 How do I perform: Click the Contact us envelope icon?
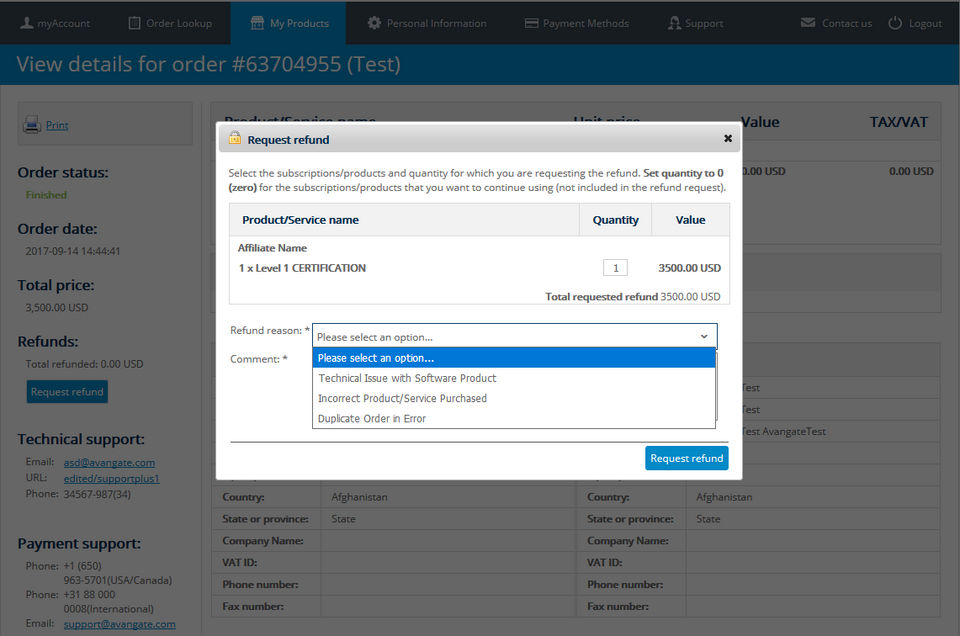coord(808,23)
